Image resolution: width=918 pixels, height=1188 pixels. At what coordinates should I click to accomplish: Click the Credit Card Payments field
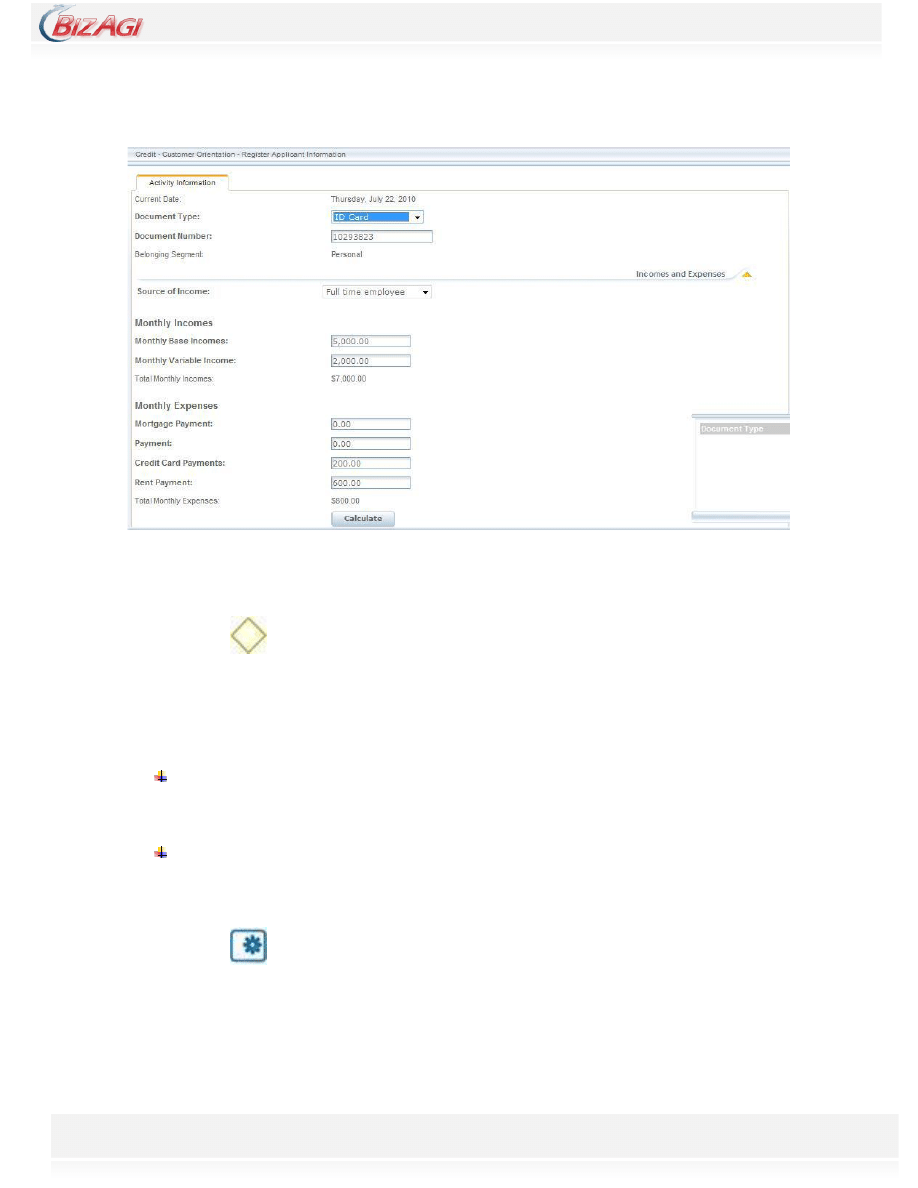coord(370,463)
